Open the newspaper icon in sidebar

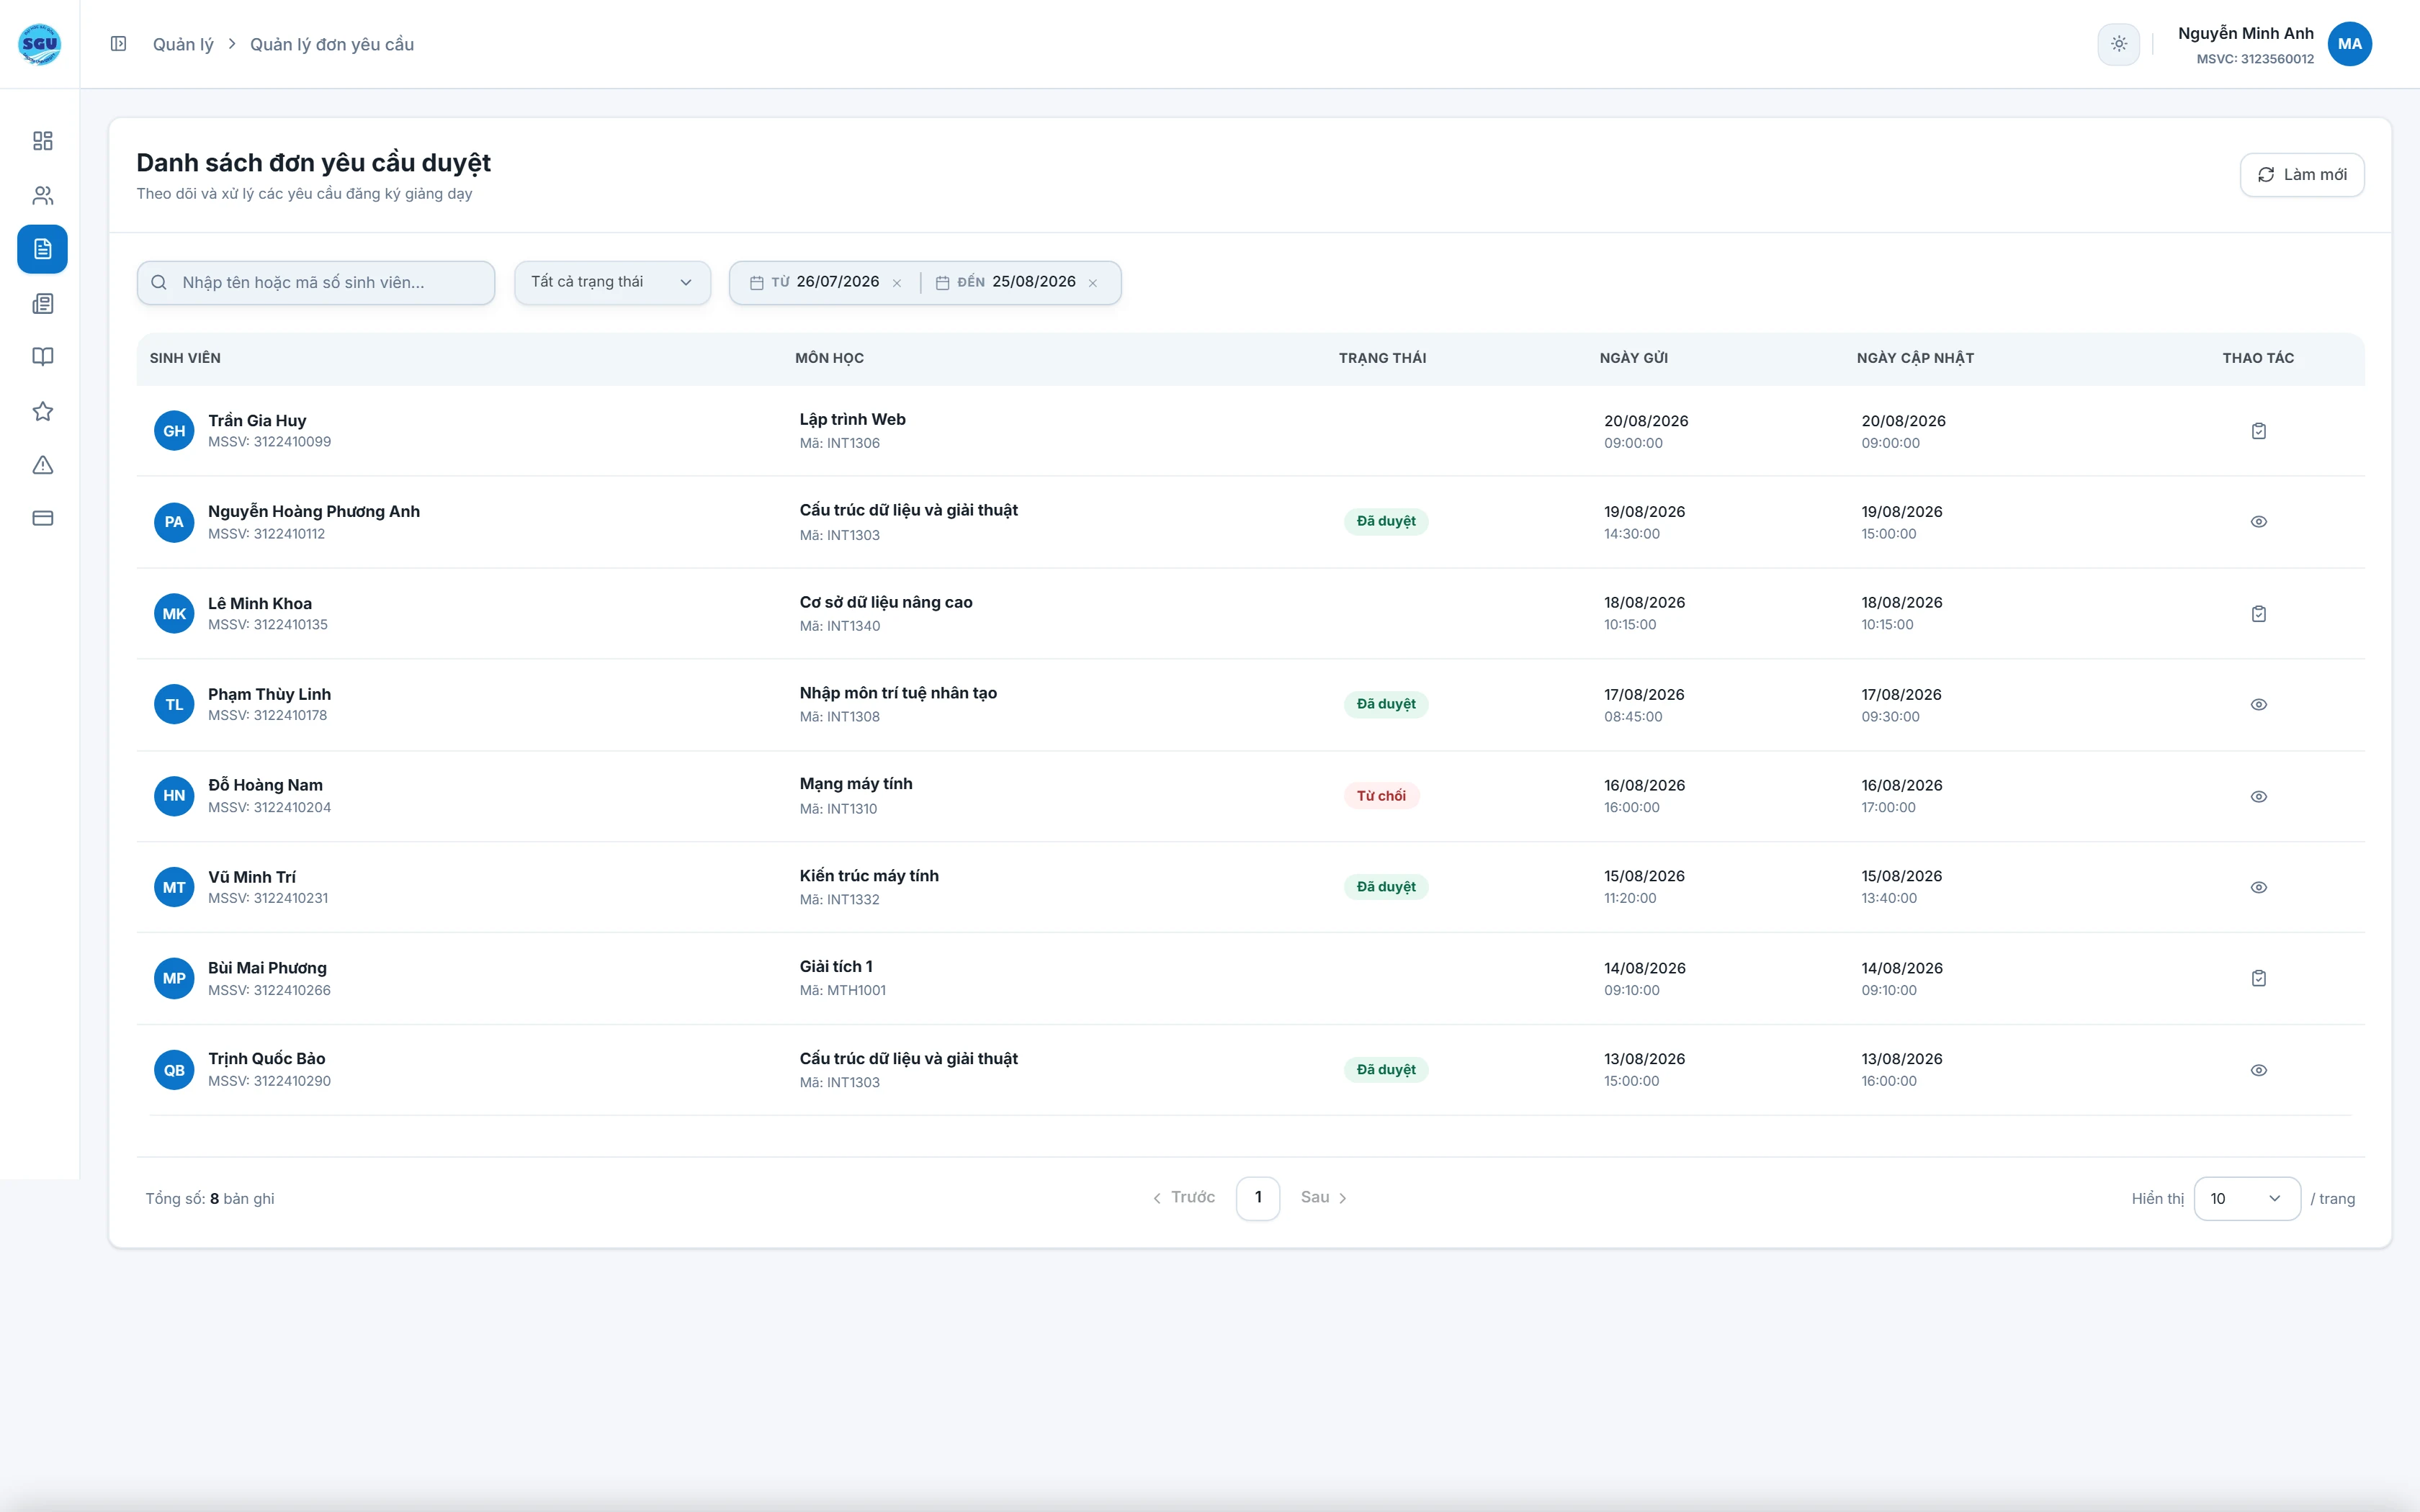[x=42, y=304]
